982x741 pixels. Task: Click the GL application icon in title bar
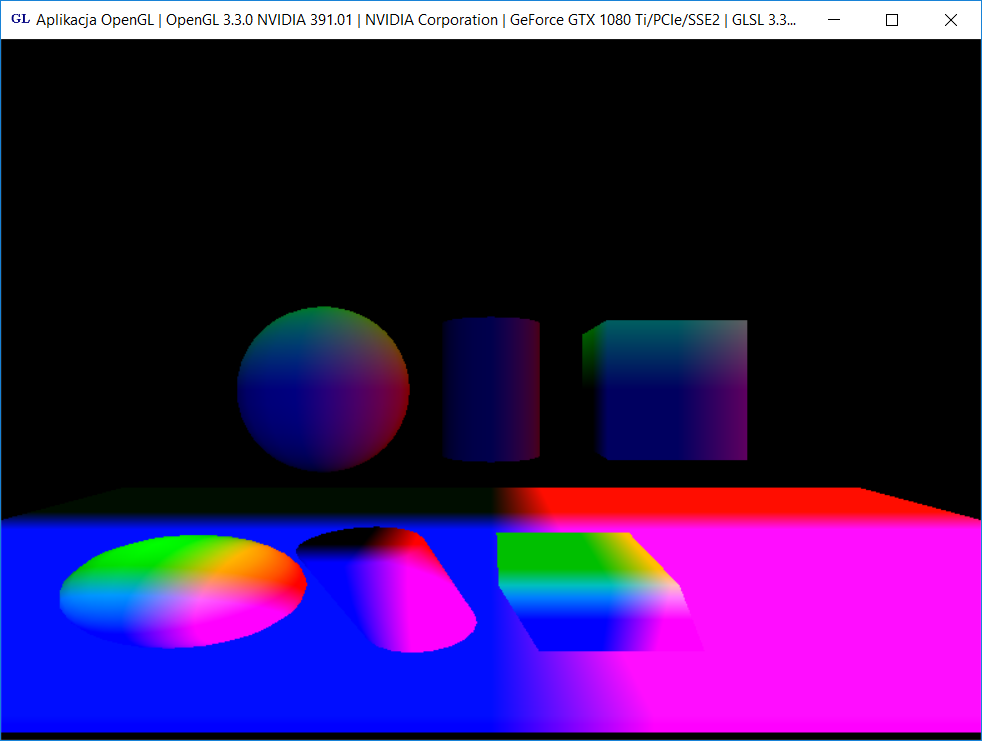[x=19, y=19]
